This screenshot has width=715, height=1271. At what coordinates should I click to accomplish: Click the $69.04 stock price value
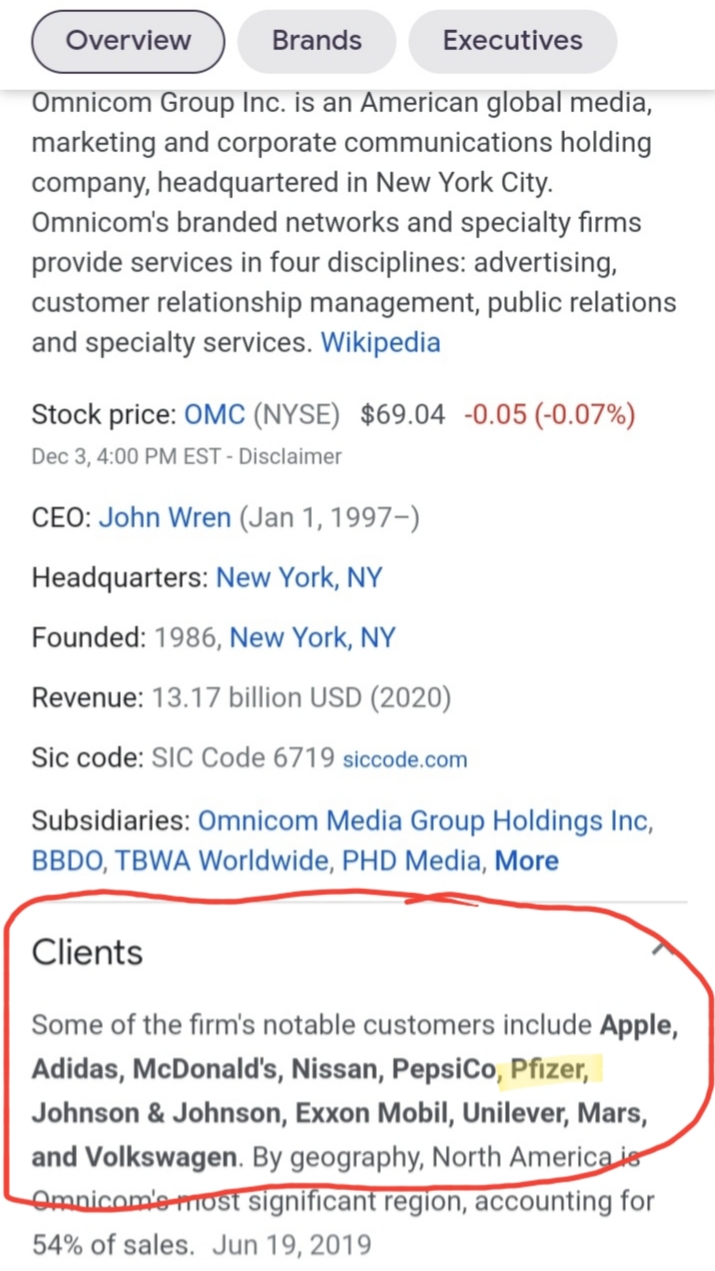[x=402, y=414]
